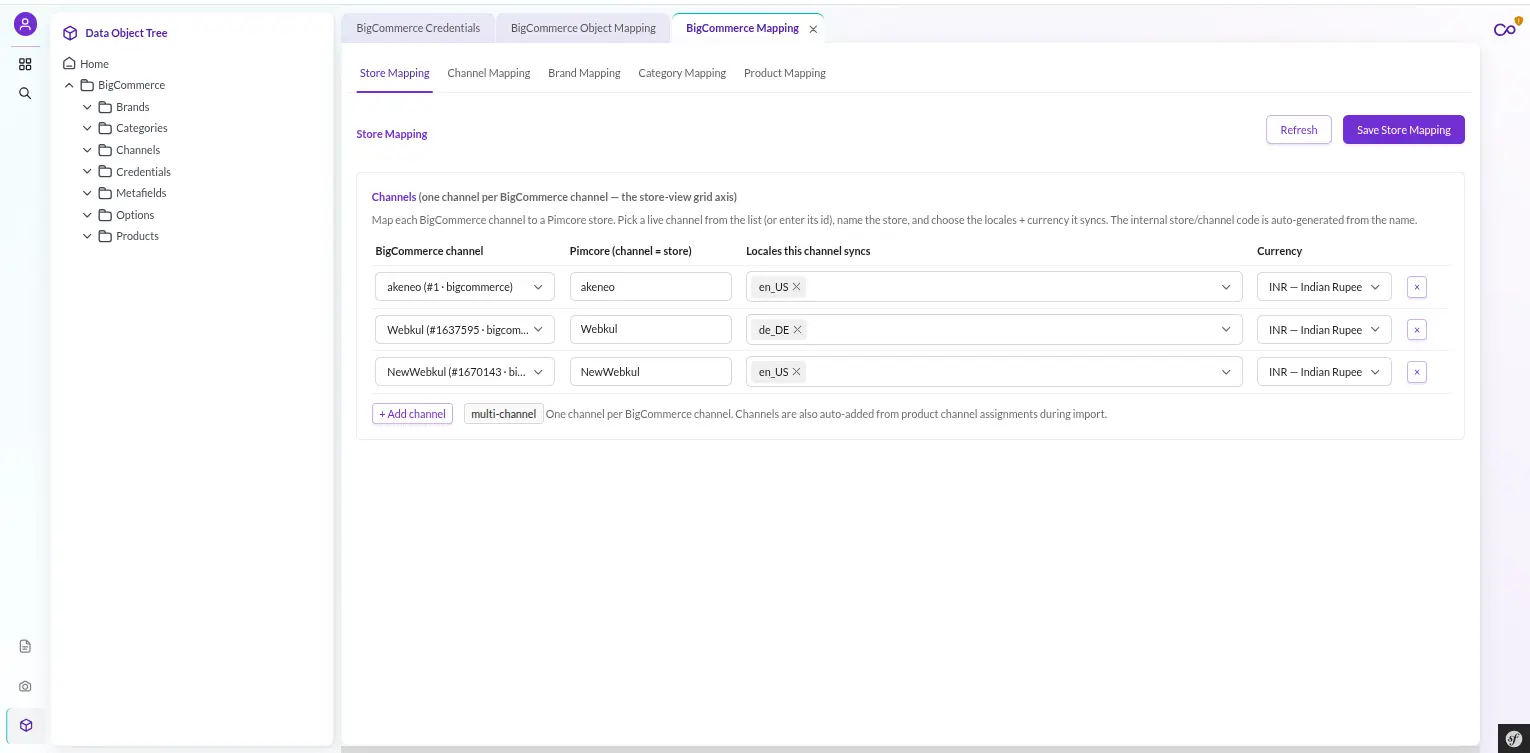1530x753 pixels.
Task: Open currency dropdown in Webkul row
Action: click(x=1324, y=330)
